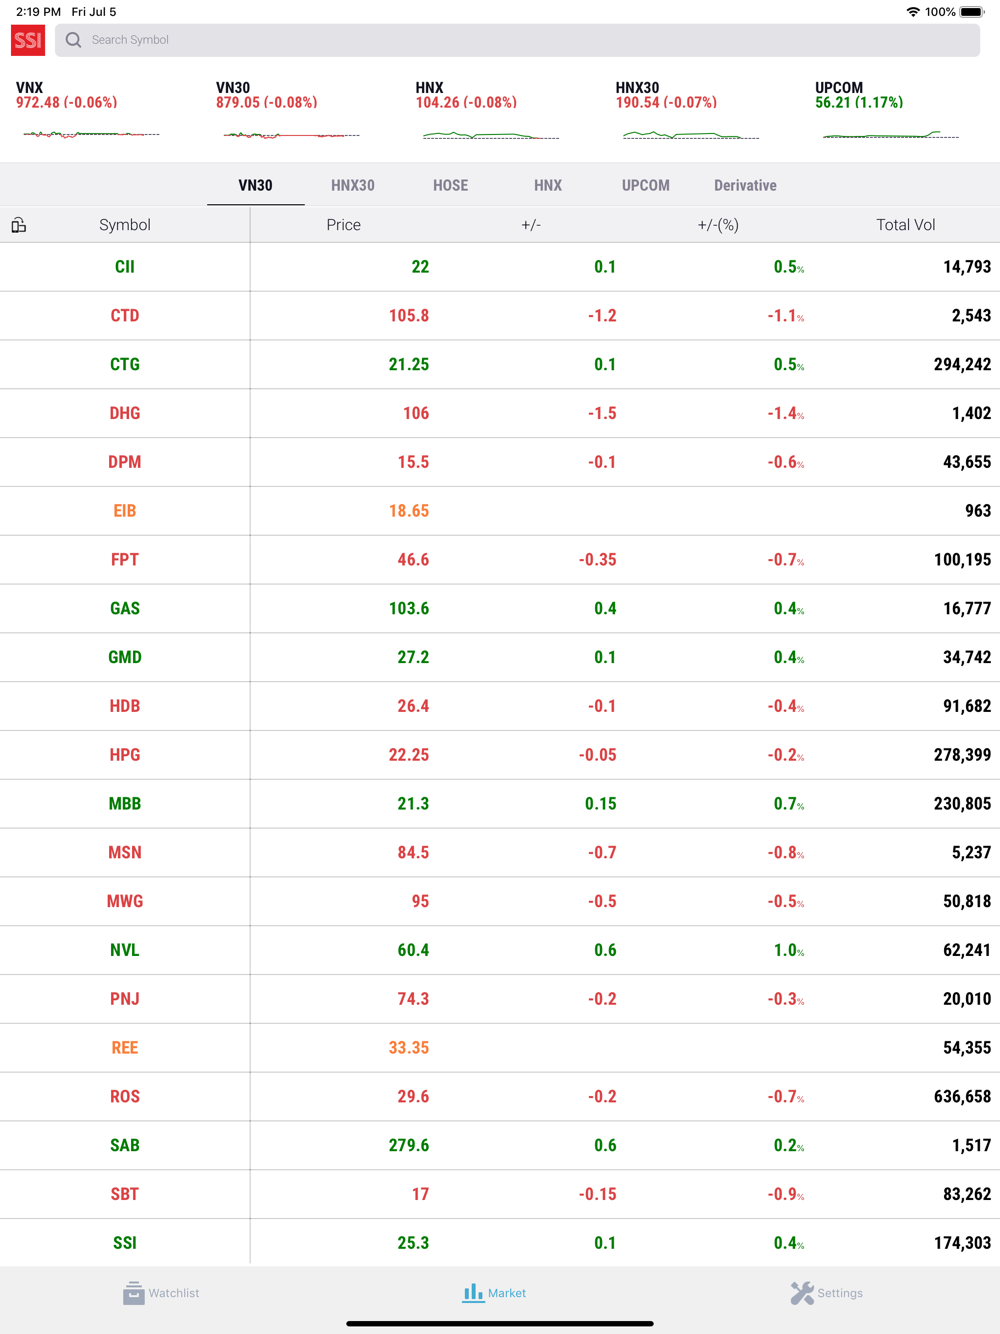Image resolution: width=1000 pixels, height=1334 pixels.
Task: Open the Watchlist tab label
Action: (174, 1293)
